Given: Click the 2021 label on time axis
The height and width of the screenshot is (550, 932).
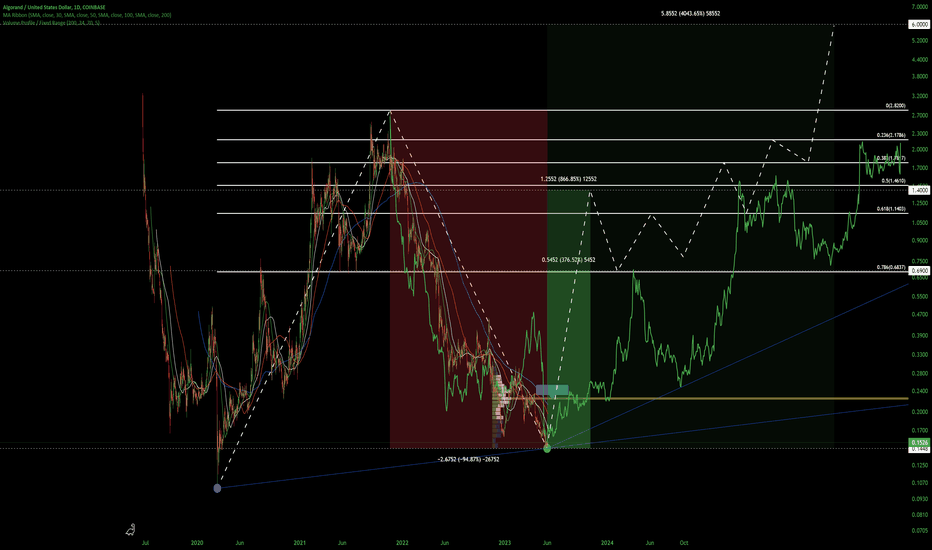Looking at the screenshot, I should (300, 543).
